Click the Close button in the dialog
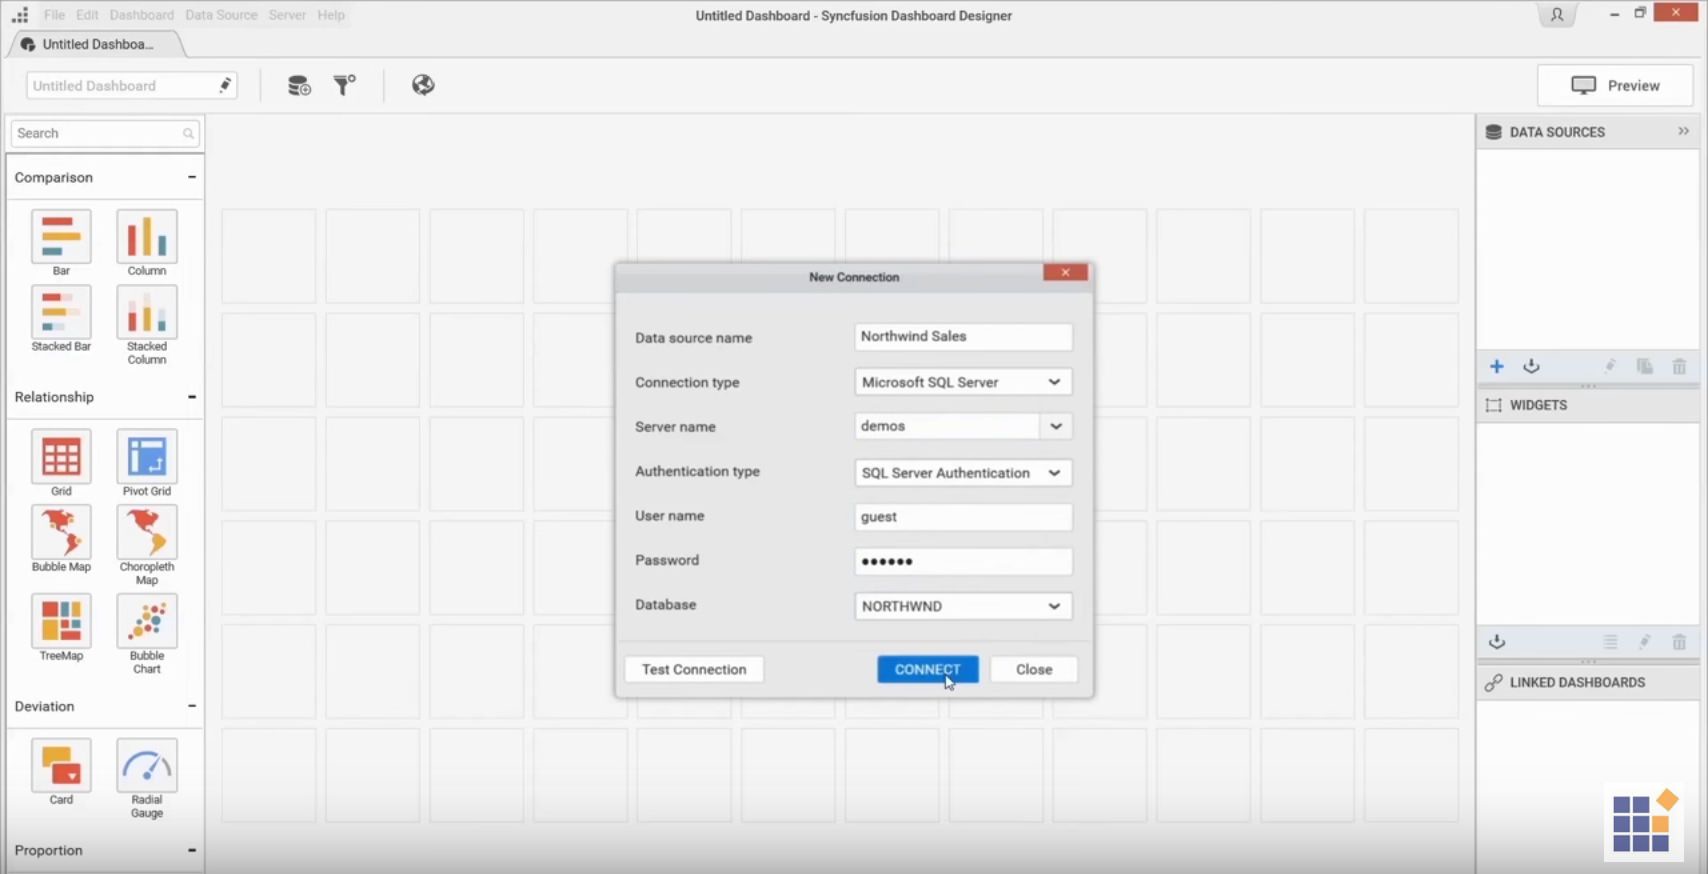This screenshot has width=1708, height=874. pyautogui.click(x=1034, y=670)
